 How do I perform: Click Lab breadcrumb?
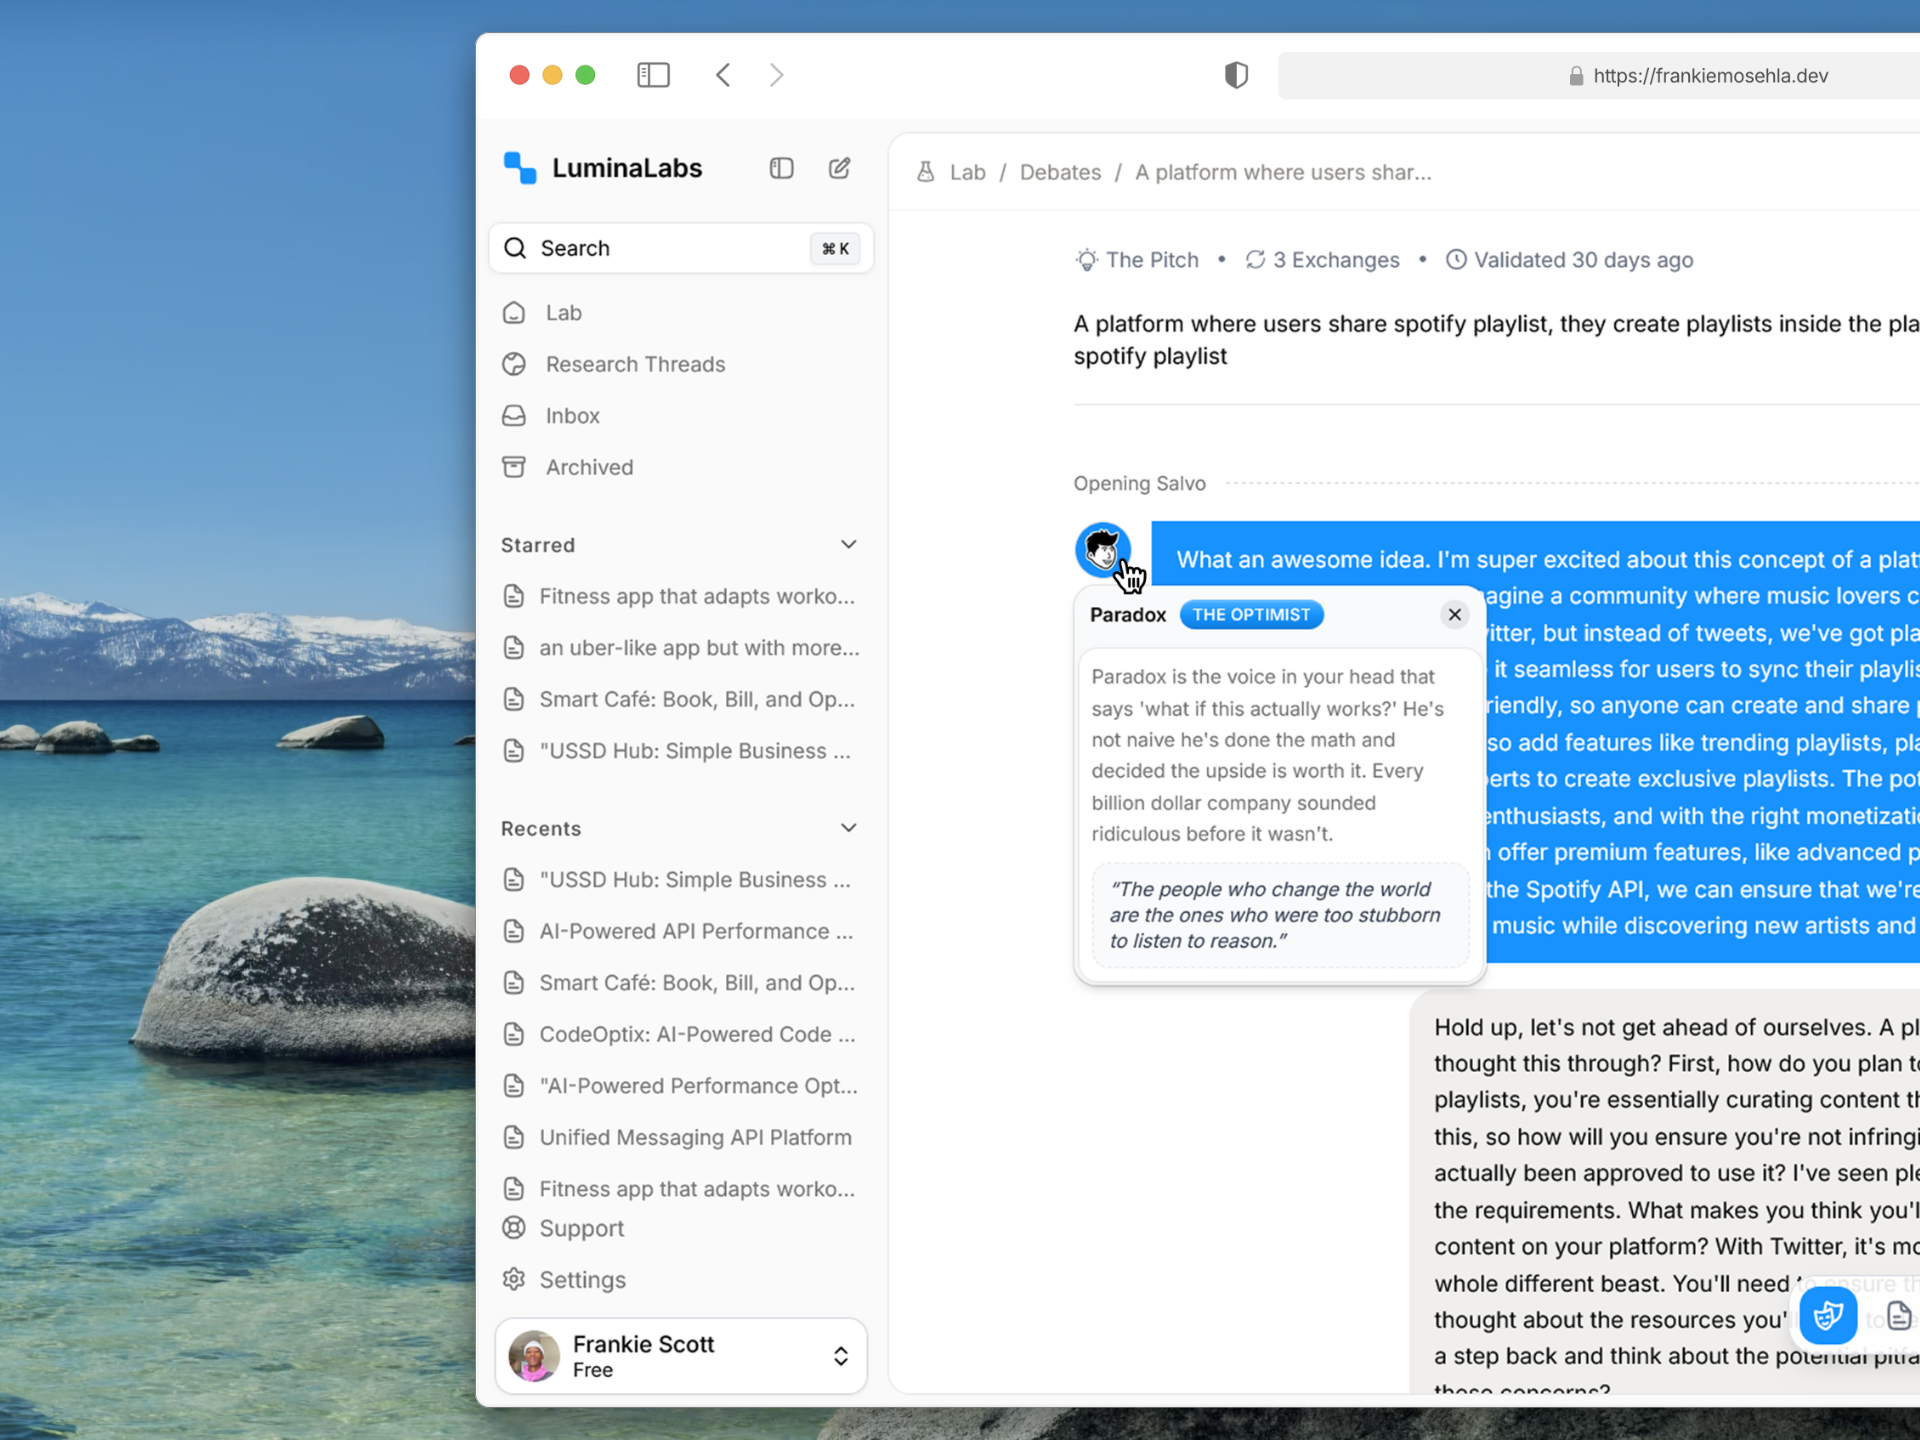[967, 172]
